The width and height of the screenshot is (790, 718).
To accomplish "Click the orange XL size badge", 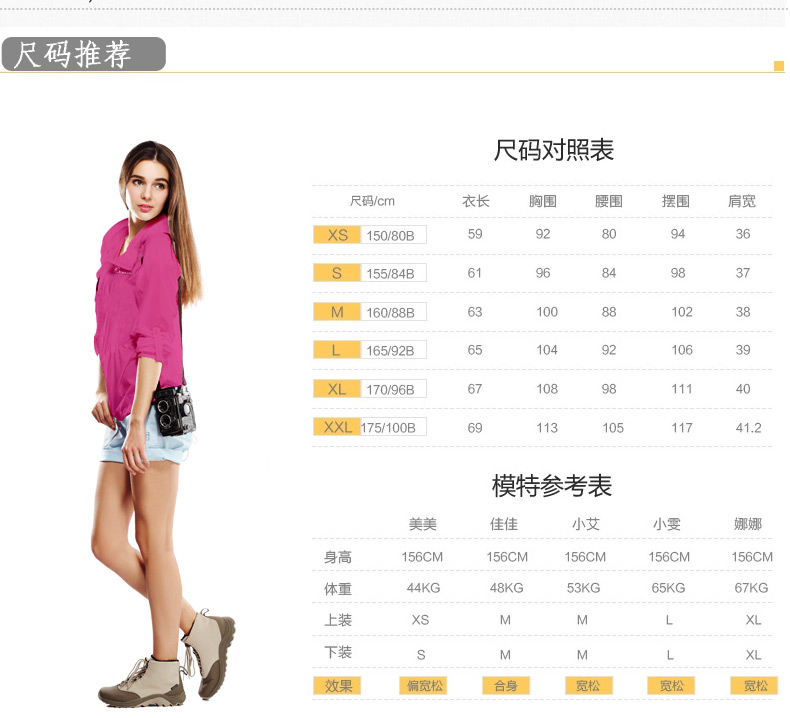I will pyautogui.click(x=337, y=389).
